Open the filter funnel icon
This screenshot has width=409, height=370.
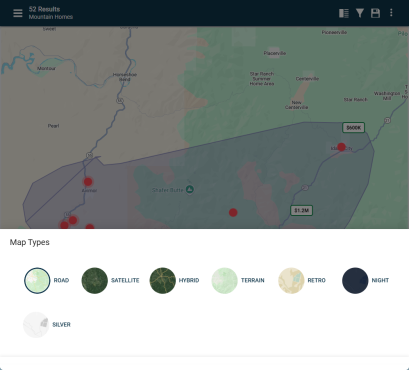[360, 13]
